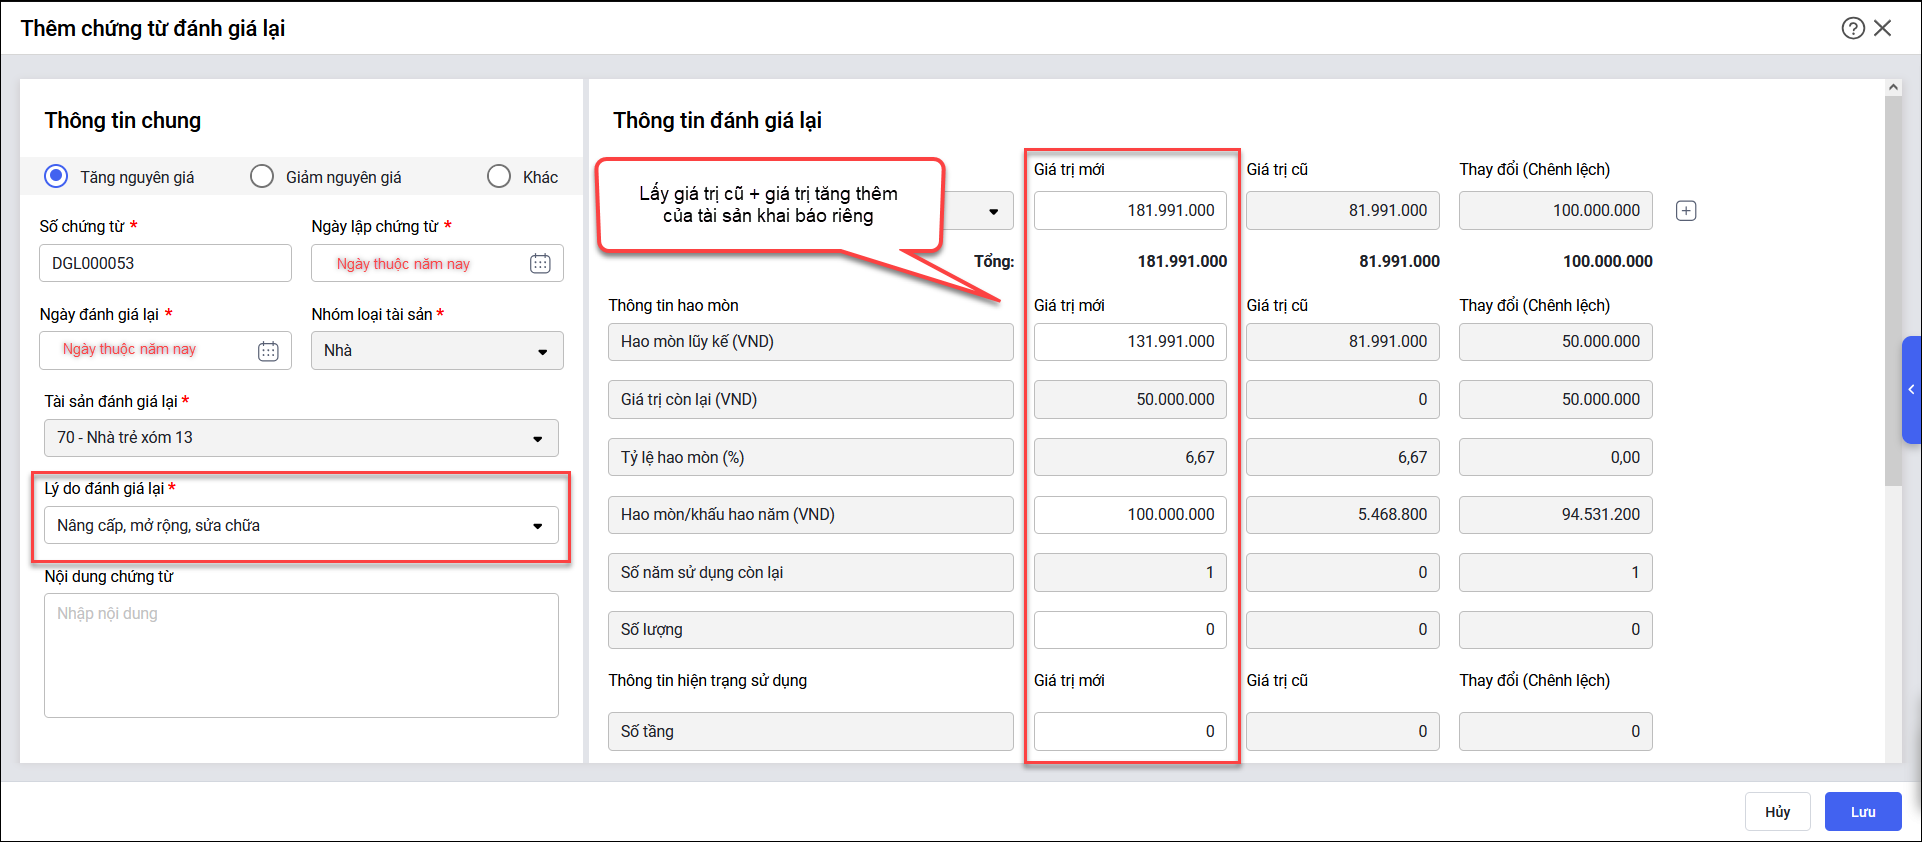Expand the blue side panel arrow

(1911, 389)
